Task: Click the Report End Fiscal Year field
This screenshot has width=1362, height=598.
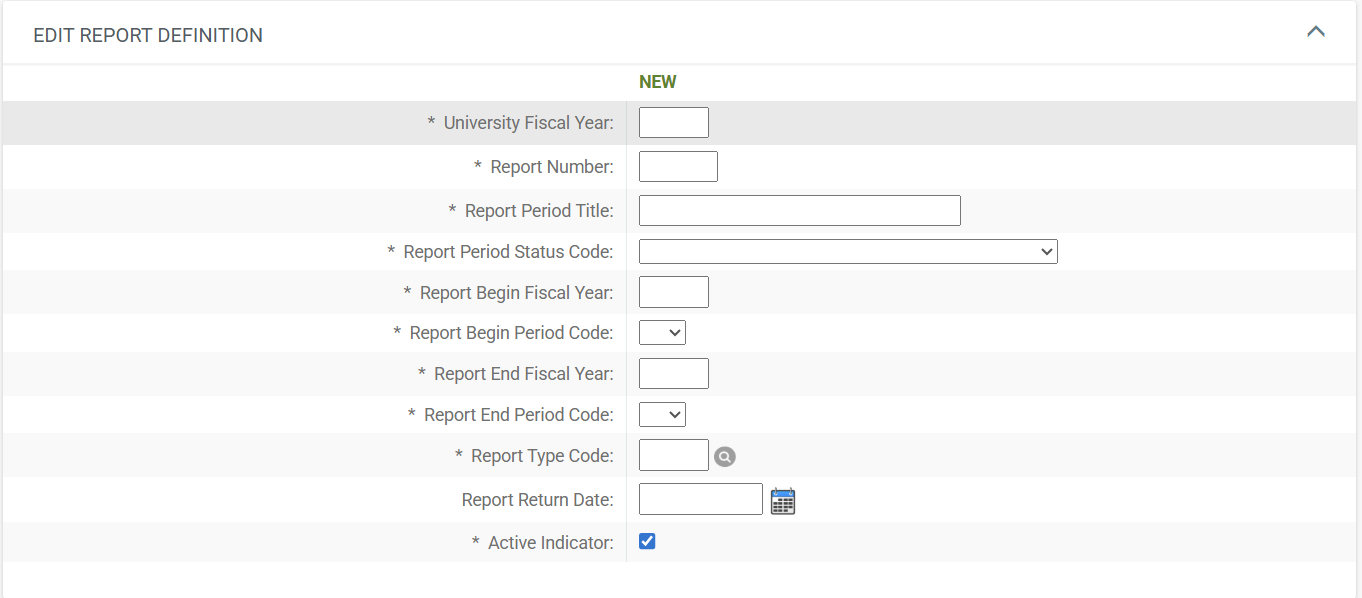Action: click(x=673, y=373)
